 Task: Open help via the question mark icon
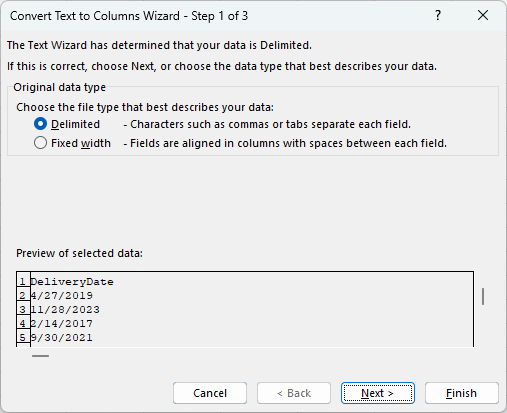tap(438, 15)
